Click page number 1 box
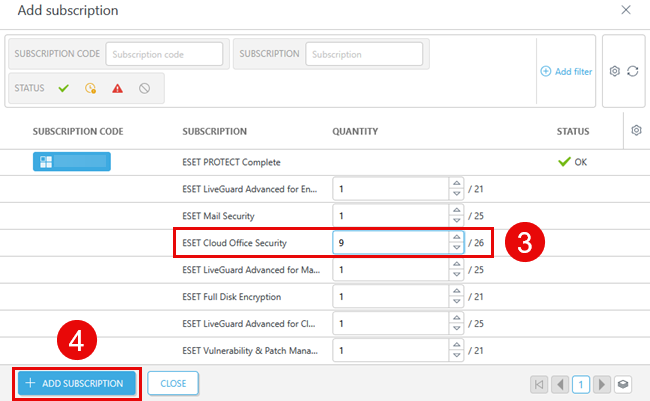650x401 pixels. click(581, 384)
